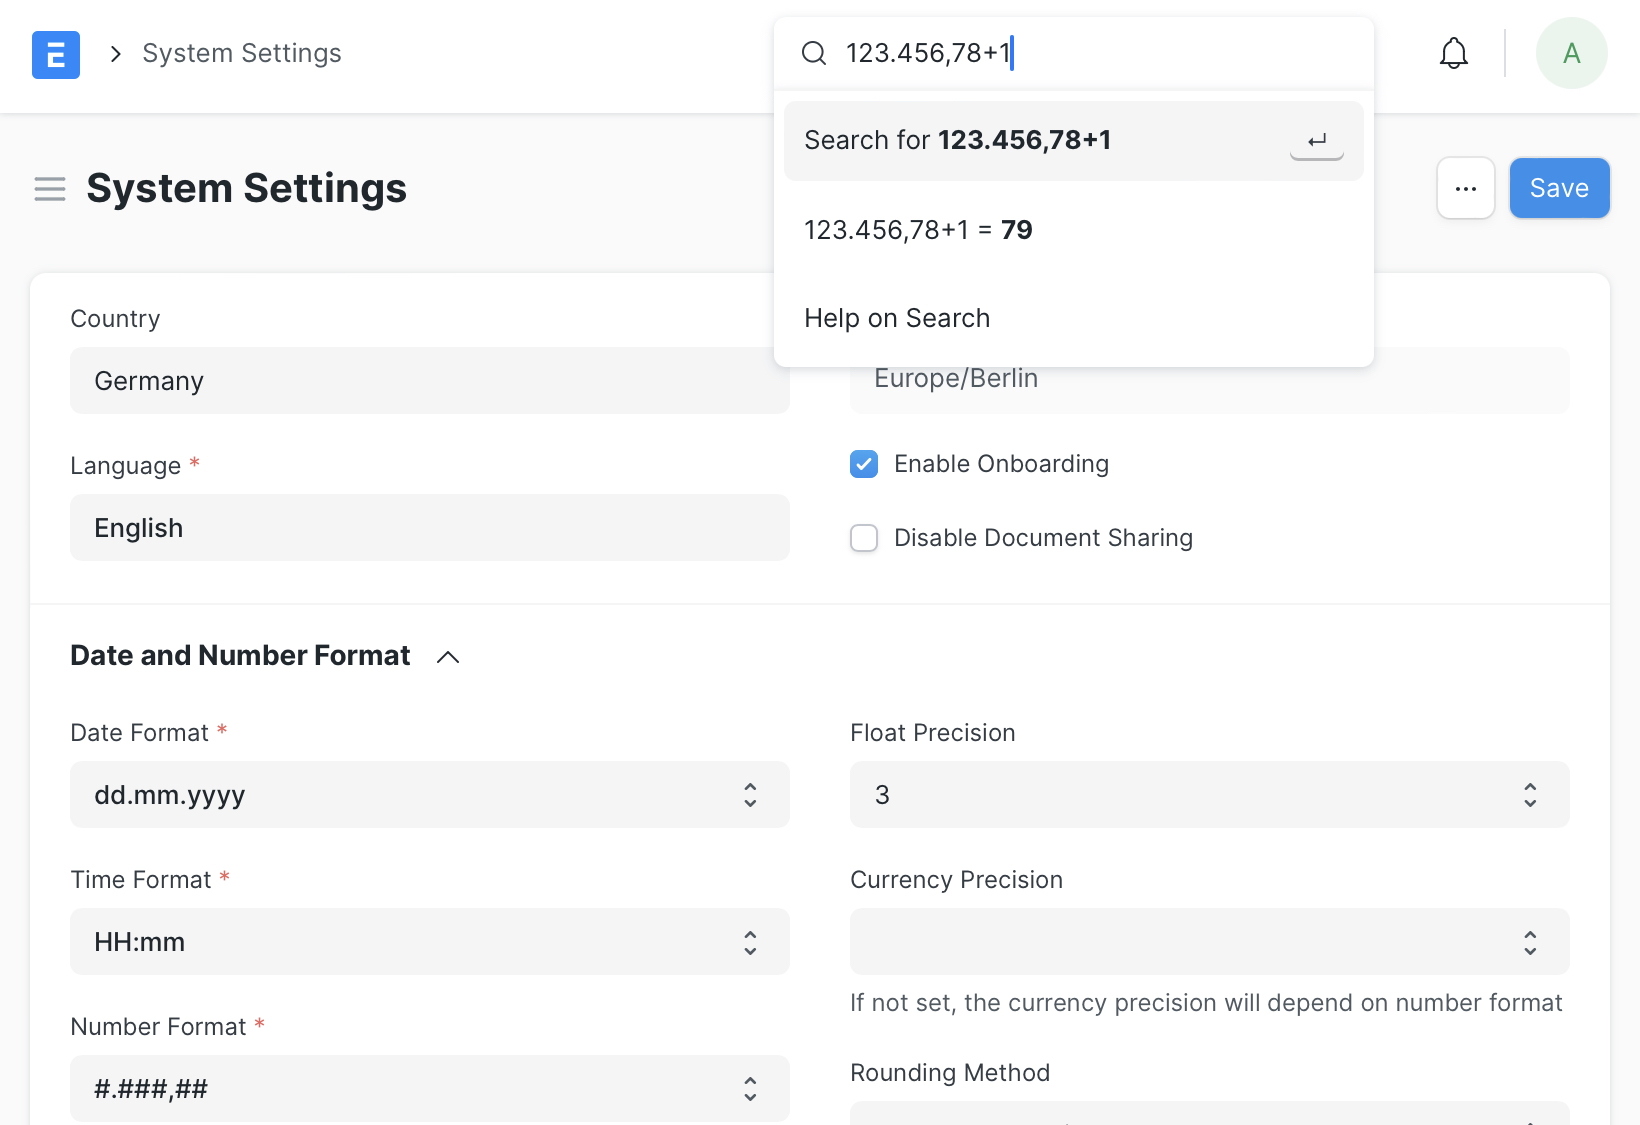The height and width of the screenshot is (1125, 1640).
Task: Enable Disable Document Sharing
Action: pyautogui.click(x=863, y=538)
